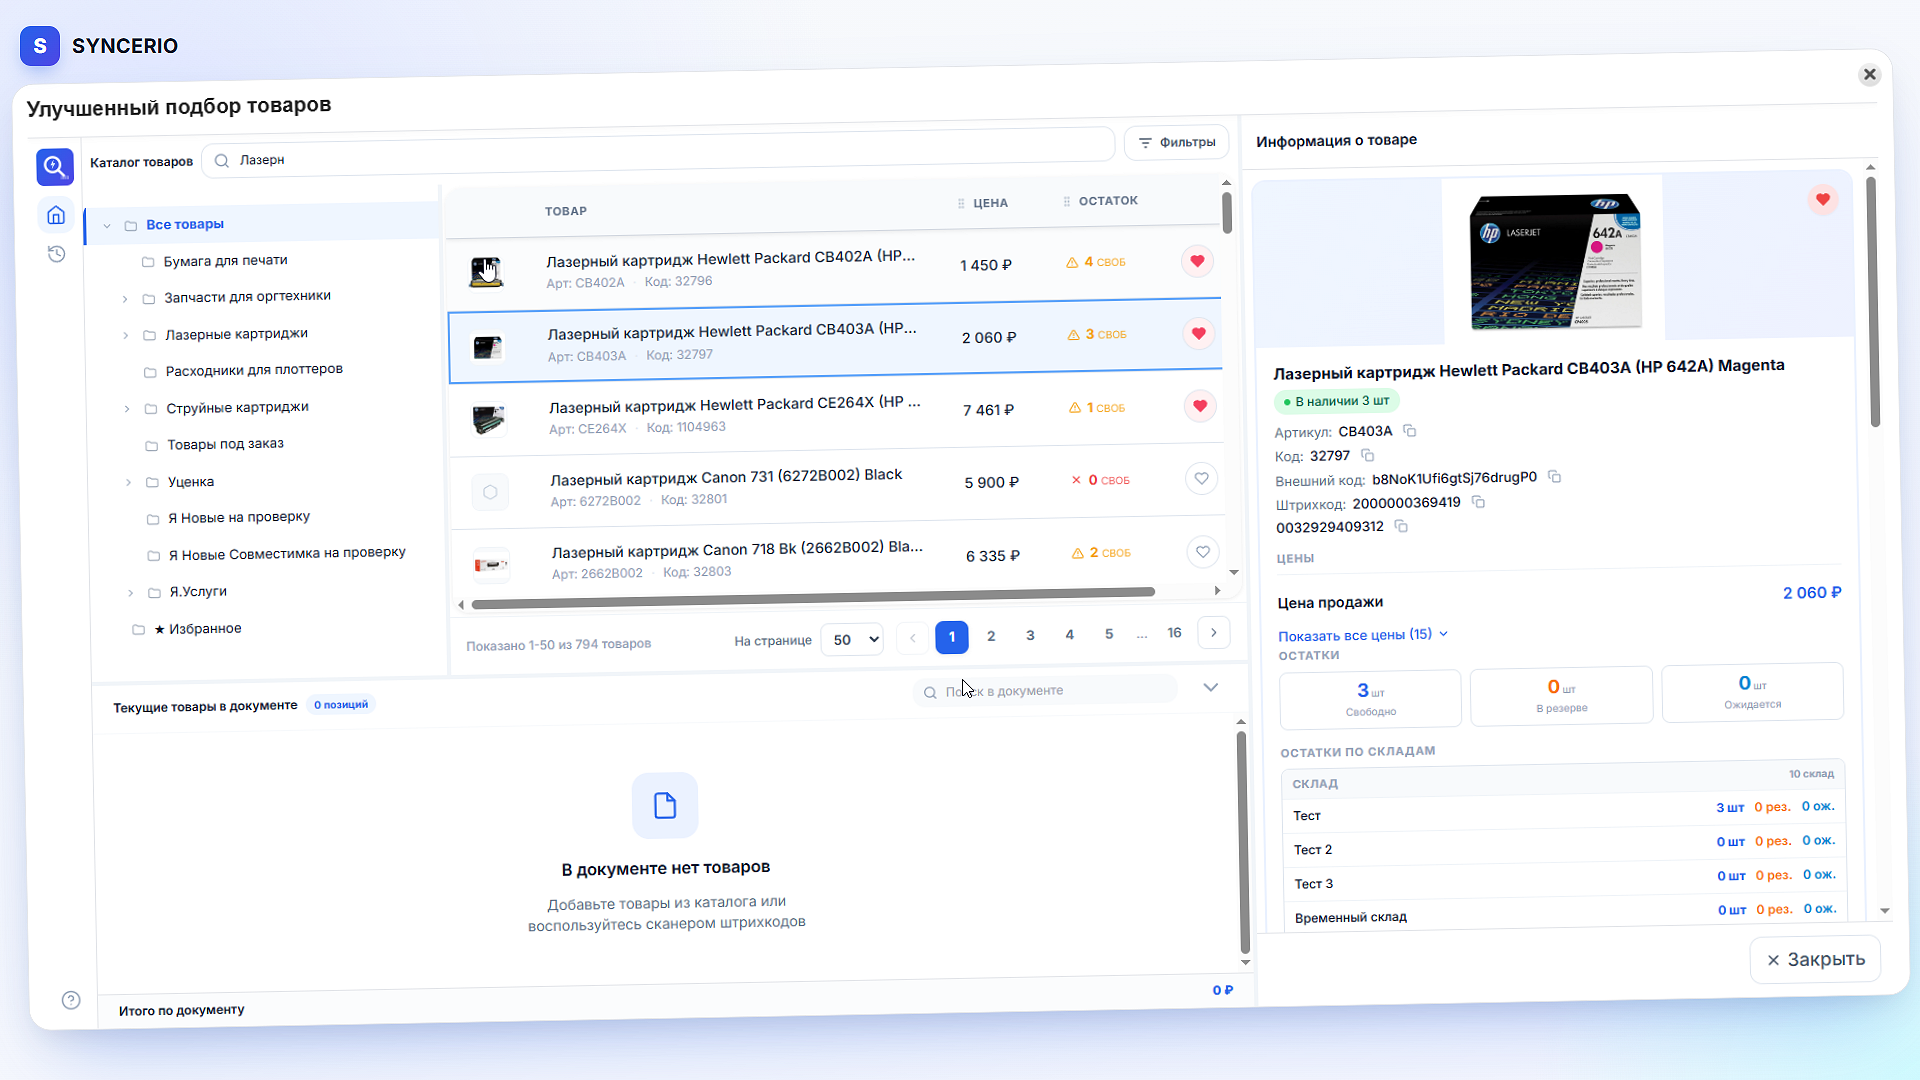Screen dimensions: 1920x1080
Task: Go to page 3 of the results
Action: pyautogui.click(x=1030, y=635)
